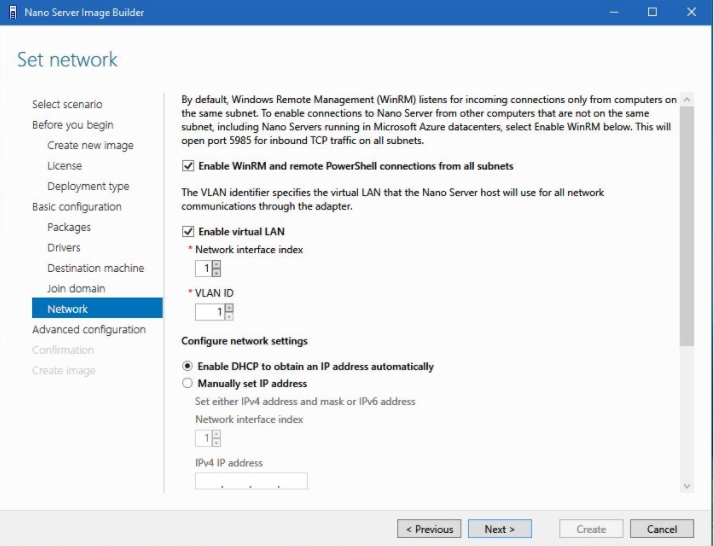Increase the VLAN Network interface index value
The width and height of the screenshot is (714, 546).
click(x=217, y=264)
